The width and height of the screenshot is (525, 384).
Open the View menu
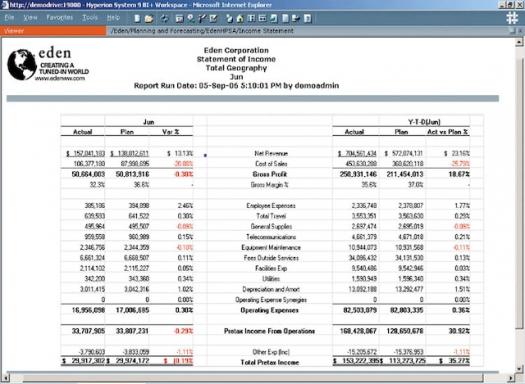coord(30,17)
